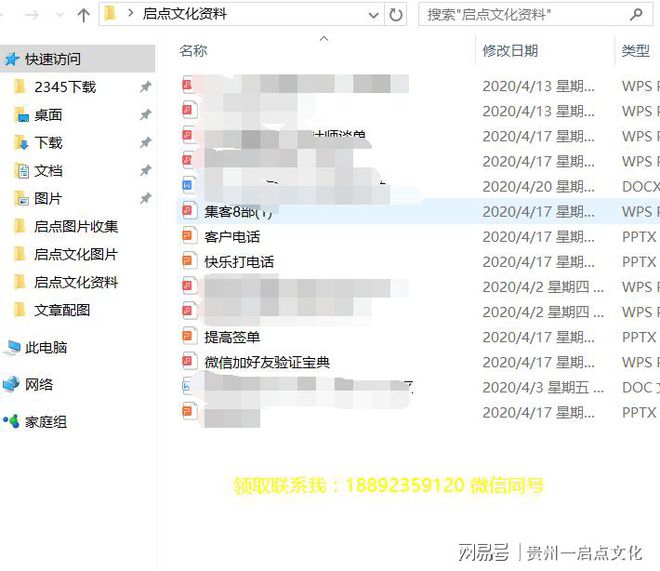Screen dimensions: 660x571
Task: Click the 家庭组 homegroup icon
Action: pos(12,421)
